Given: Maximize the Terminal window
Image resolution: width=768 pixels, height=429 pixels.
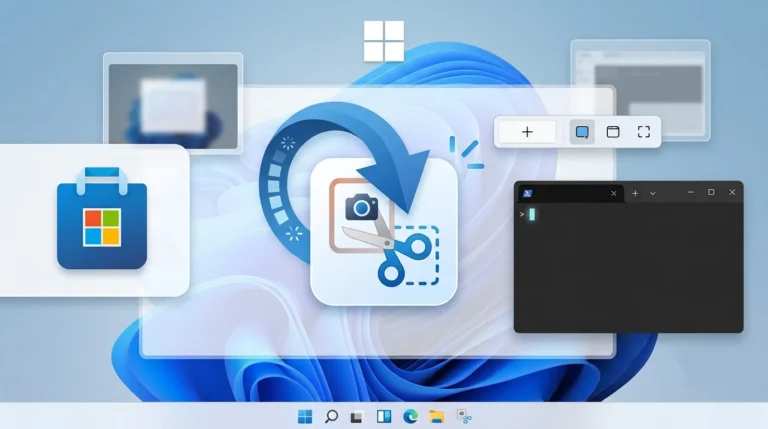Looking at the screenshot, I should click(711, 192).
